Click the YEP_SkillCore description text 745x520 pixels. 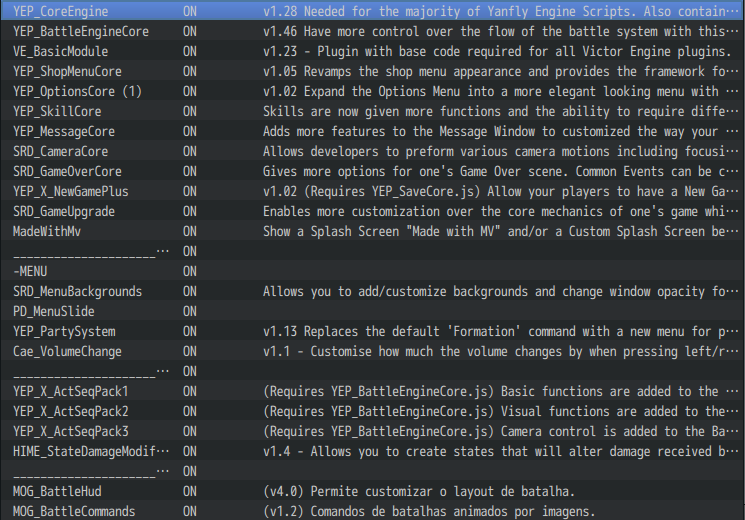[x=501, y=111]
